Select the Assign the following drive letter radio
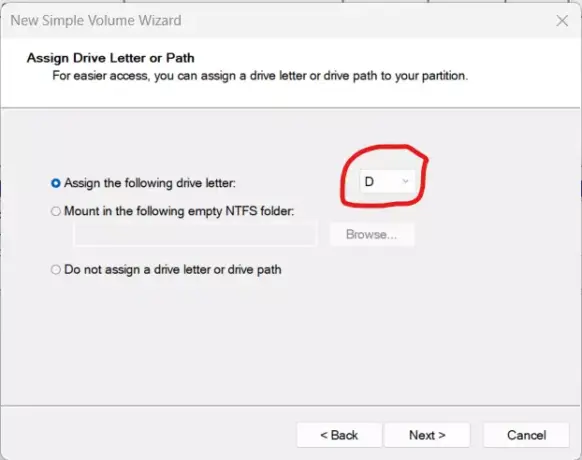 pyautogui.click(x=56, y=183)
